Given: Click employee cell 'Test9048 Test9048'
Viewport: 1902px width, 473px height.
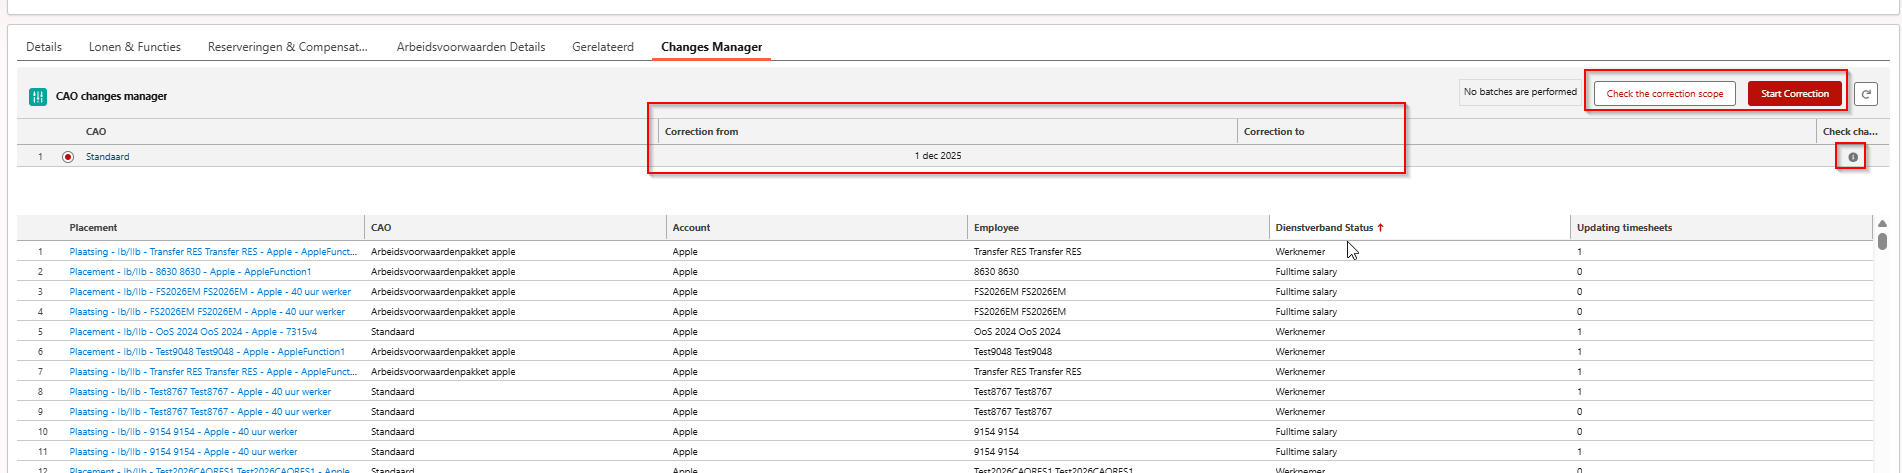Looking at the screenshot, I should pos(1013,352).
